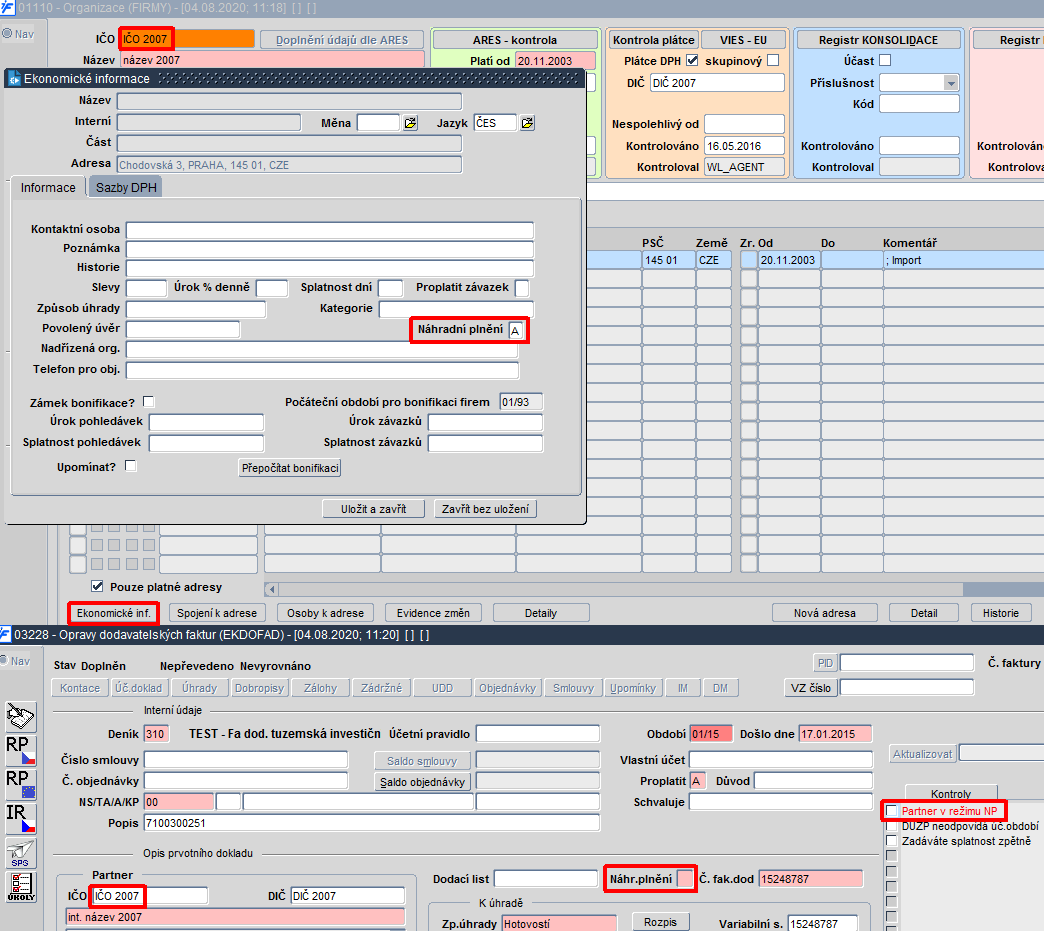Image resolution: width=1044 pixels, height=931 pixels.
Task: Click the Zálohy button
Action: (320, 688)
